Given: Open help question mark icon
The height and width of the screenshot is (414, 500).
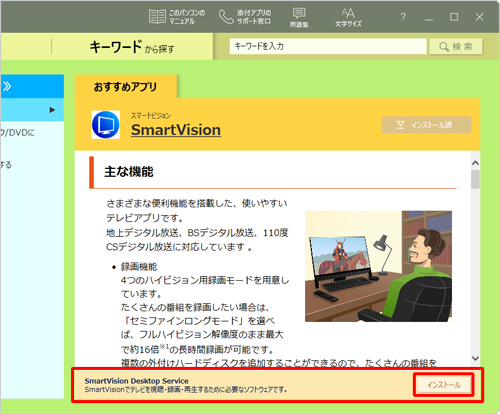Looking at the screenshot, I should point(403,17).
